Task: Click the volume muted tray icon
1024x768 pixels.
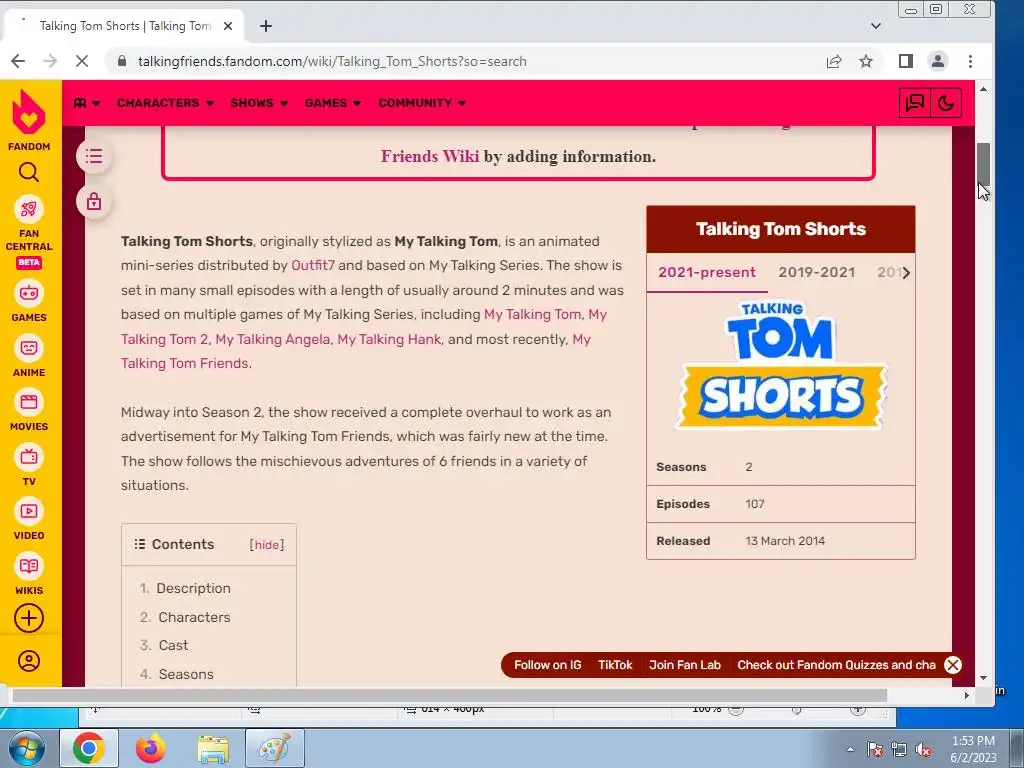Action: click(923, 750)
